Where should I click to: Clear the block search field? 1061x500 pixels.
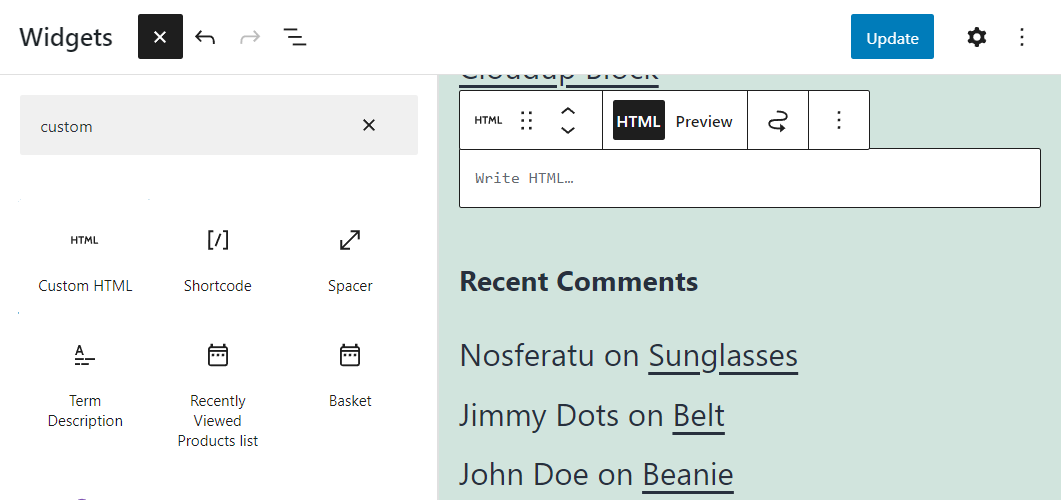click(x=368, y=125)
